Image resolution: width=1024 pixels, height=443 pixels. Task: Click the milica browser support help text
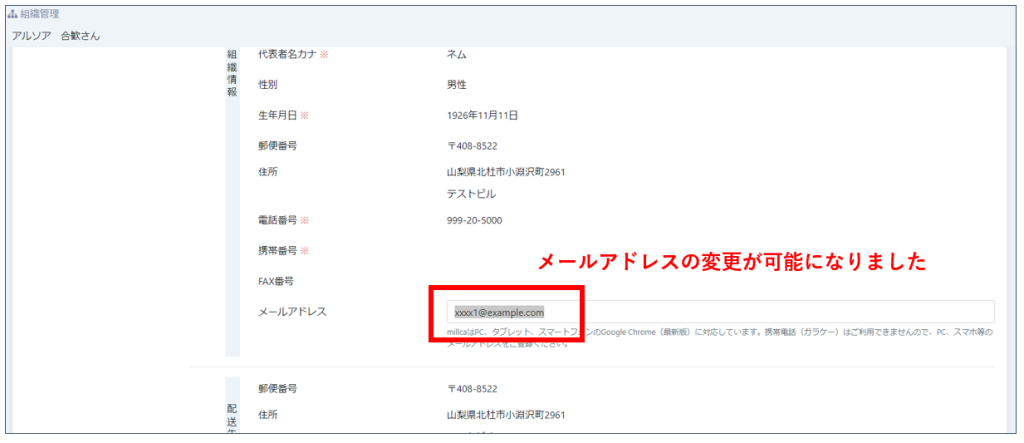(720, 331)
